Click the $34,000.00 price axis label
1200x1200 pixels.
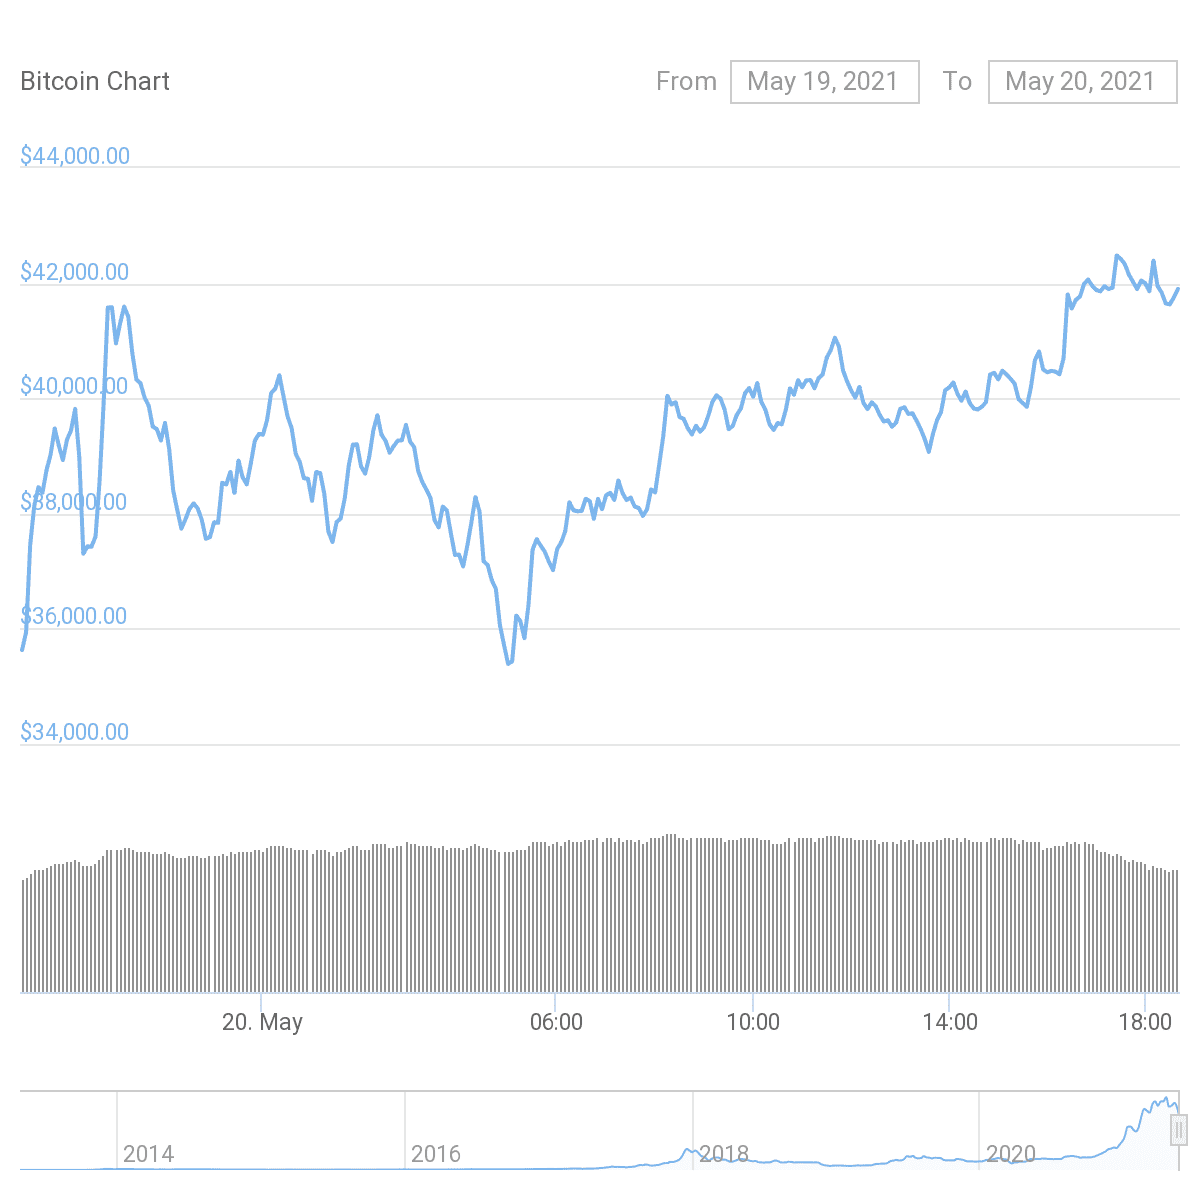[75, 732]
